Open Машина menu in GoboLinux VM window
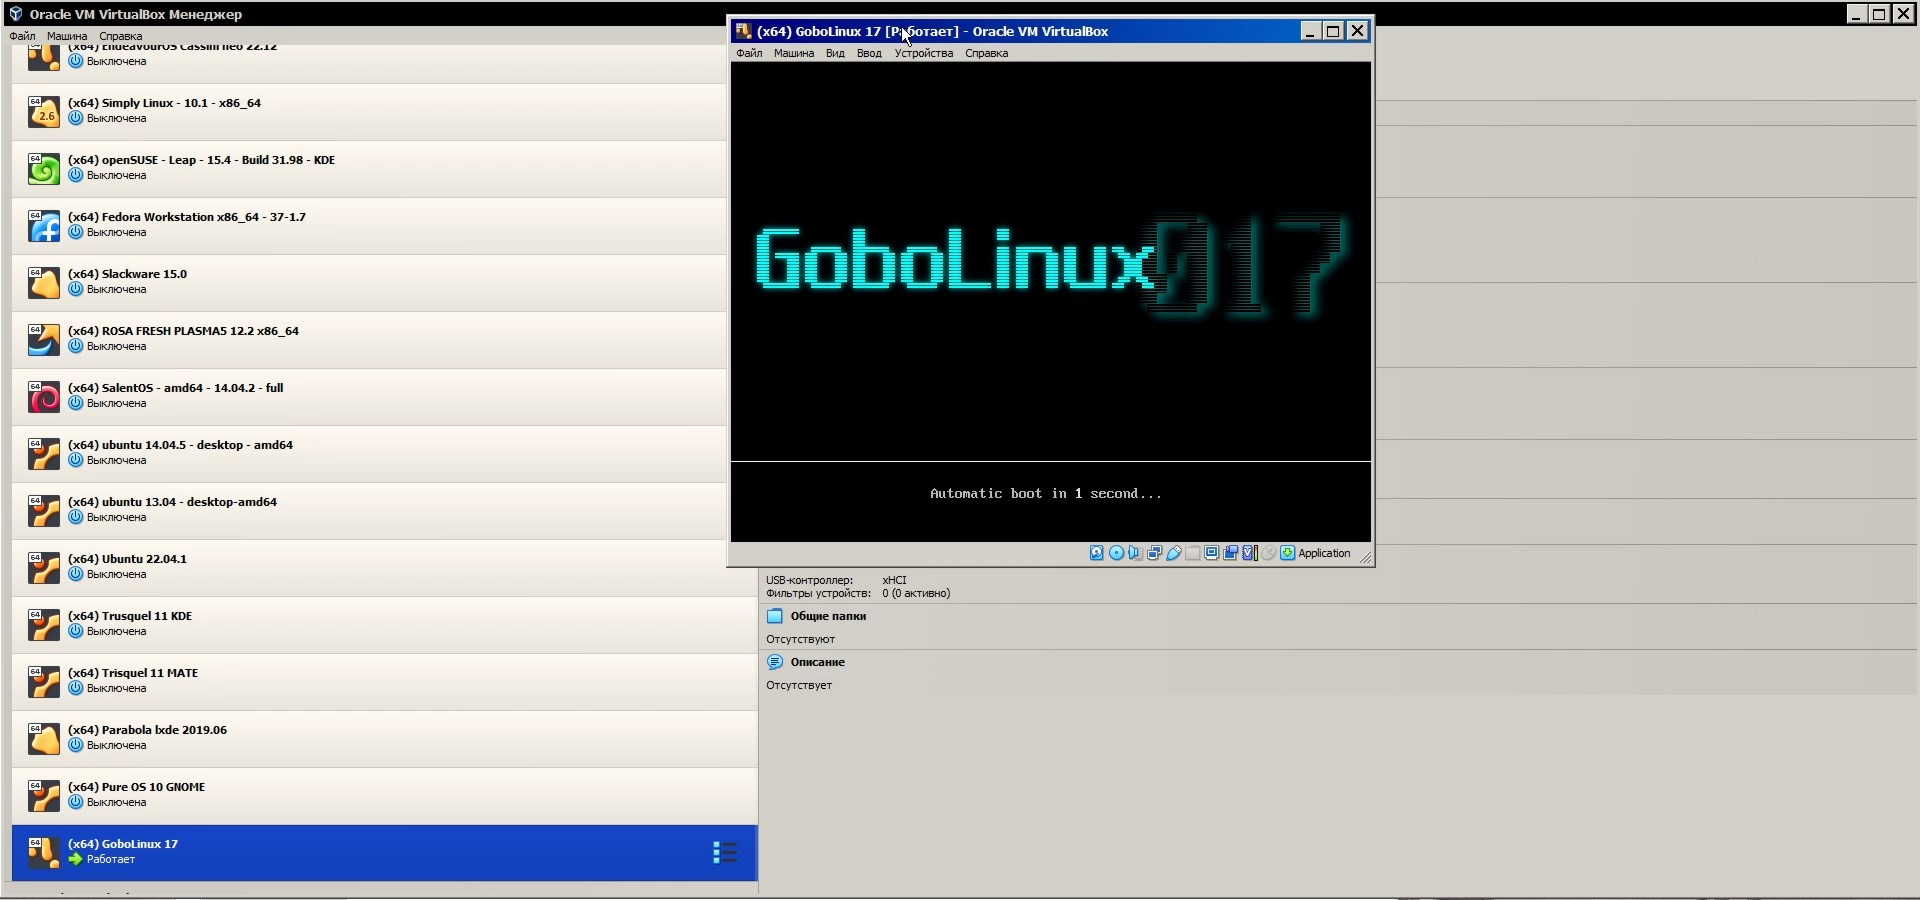 (794, 53)
